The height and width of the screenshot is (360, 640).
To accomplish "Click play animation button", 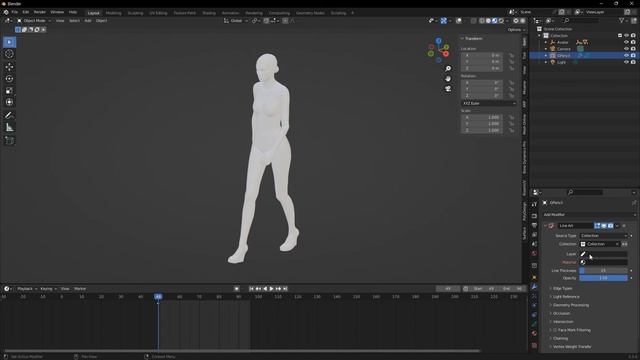I will pyautogui.click(x=271, y=289).
